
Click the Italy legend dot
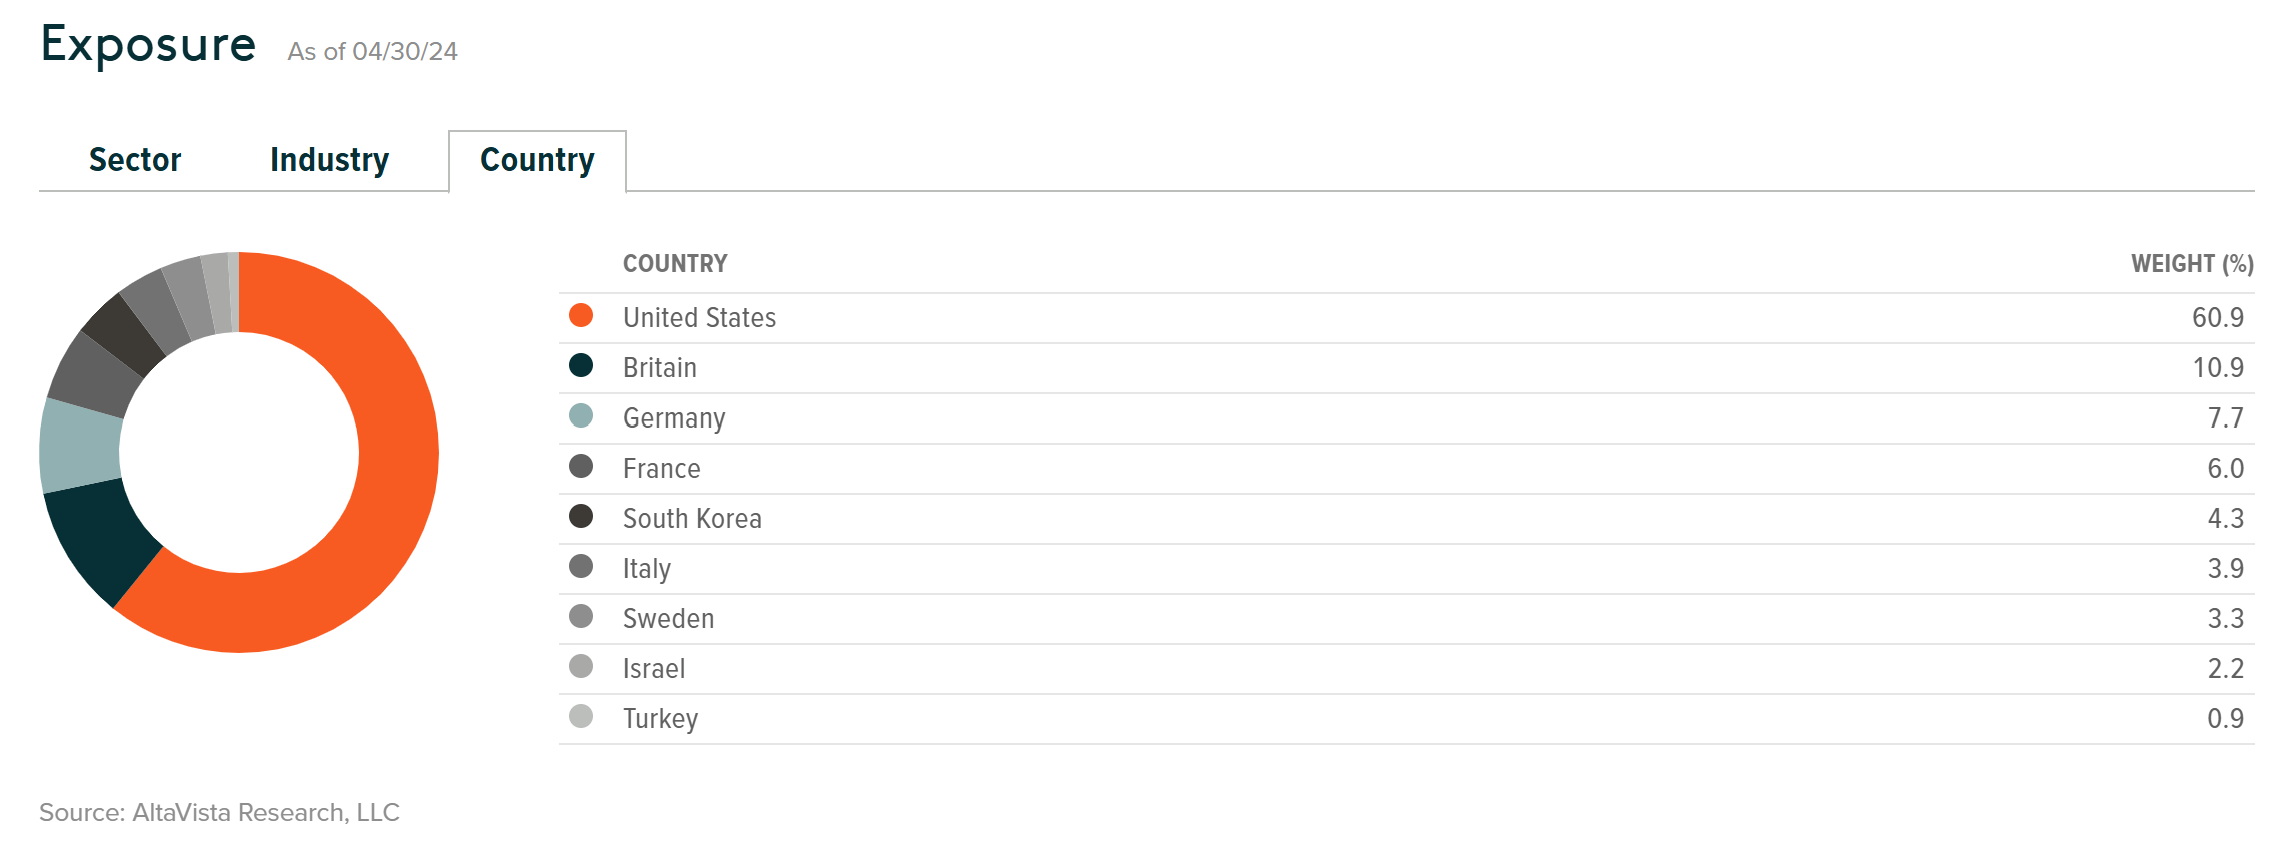point(581,567)
